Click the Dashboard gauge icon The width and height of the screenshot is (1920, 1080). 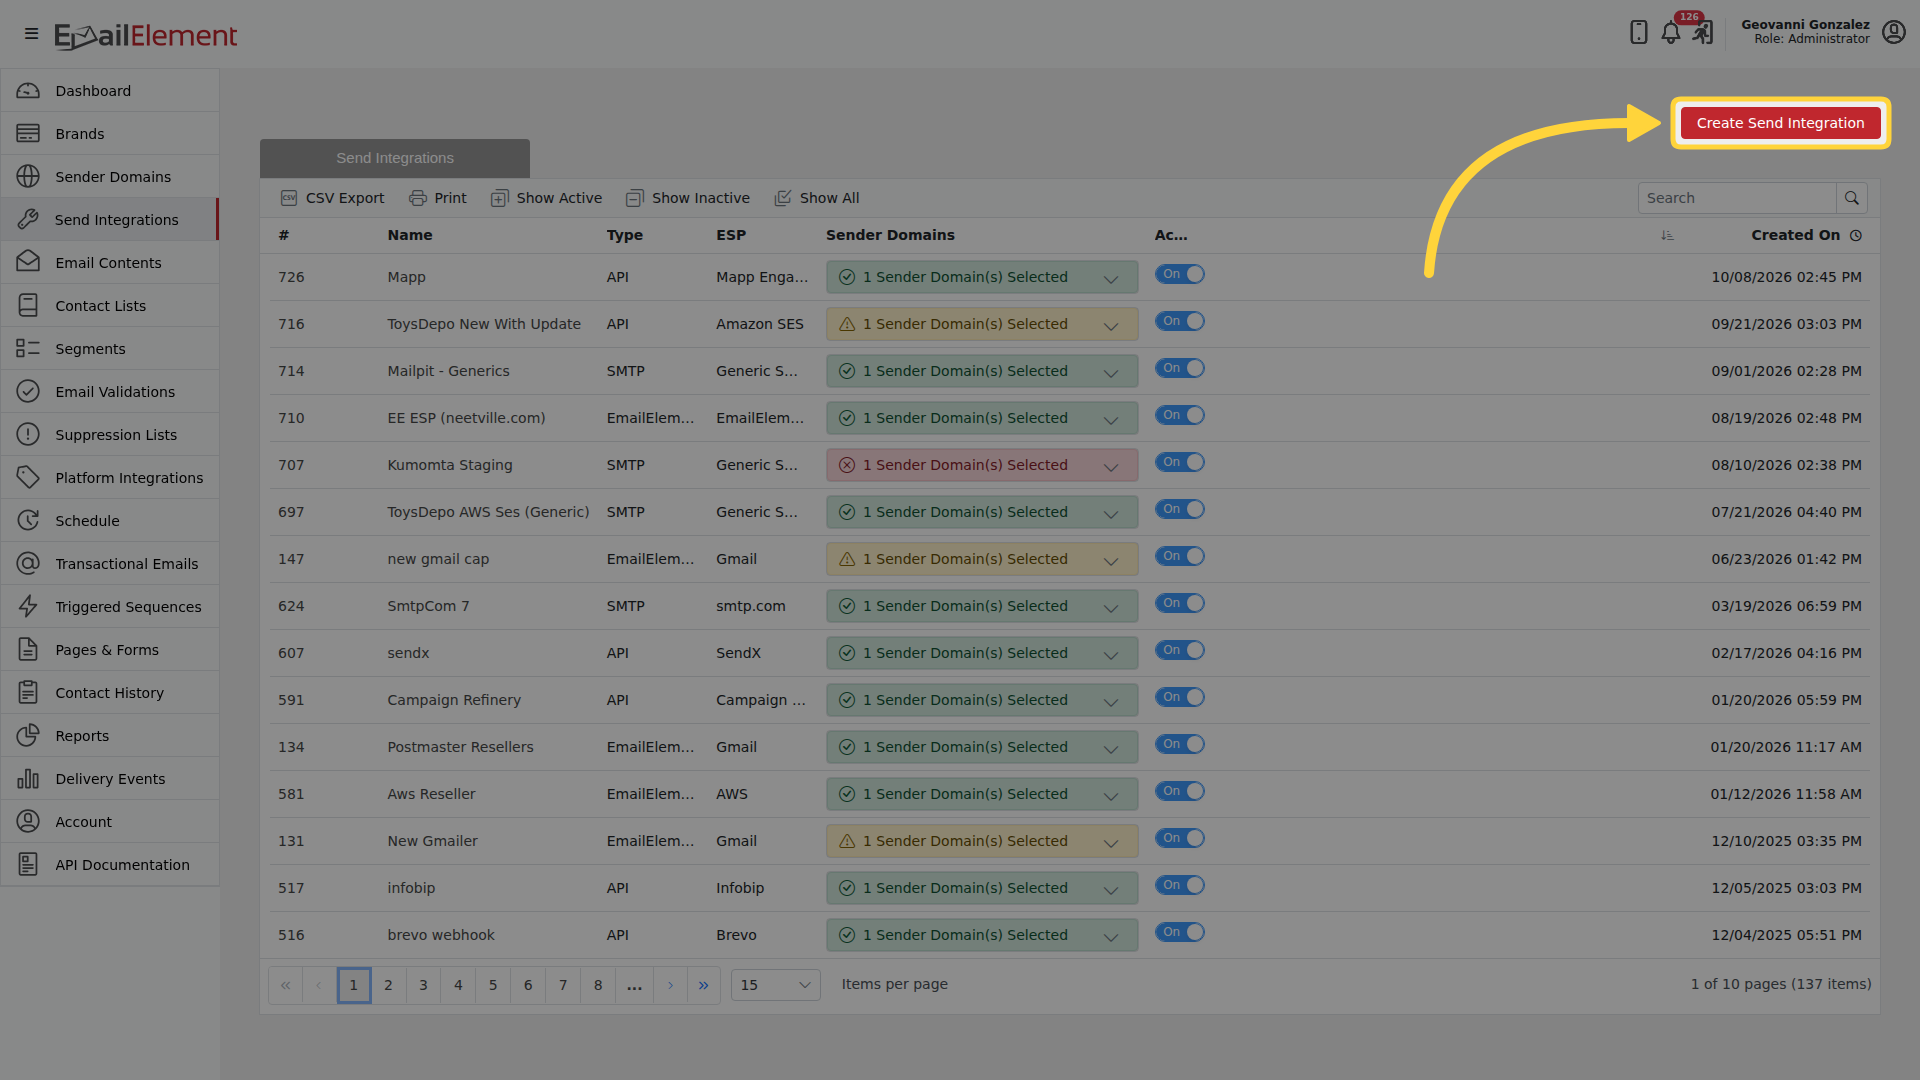(x=28, y=91)
